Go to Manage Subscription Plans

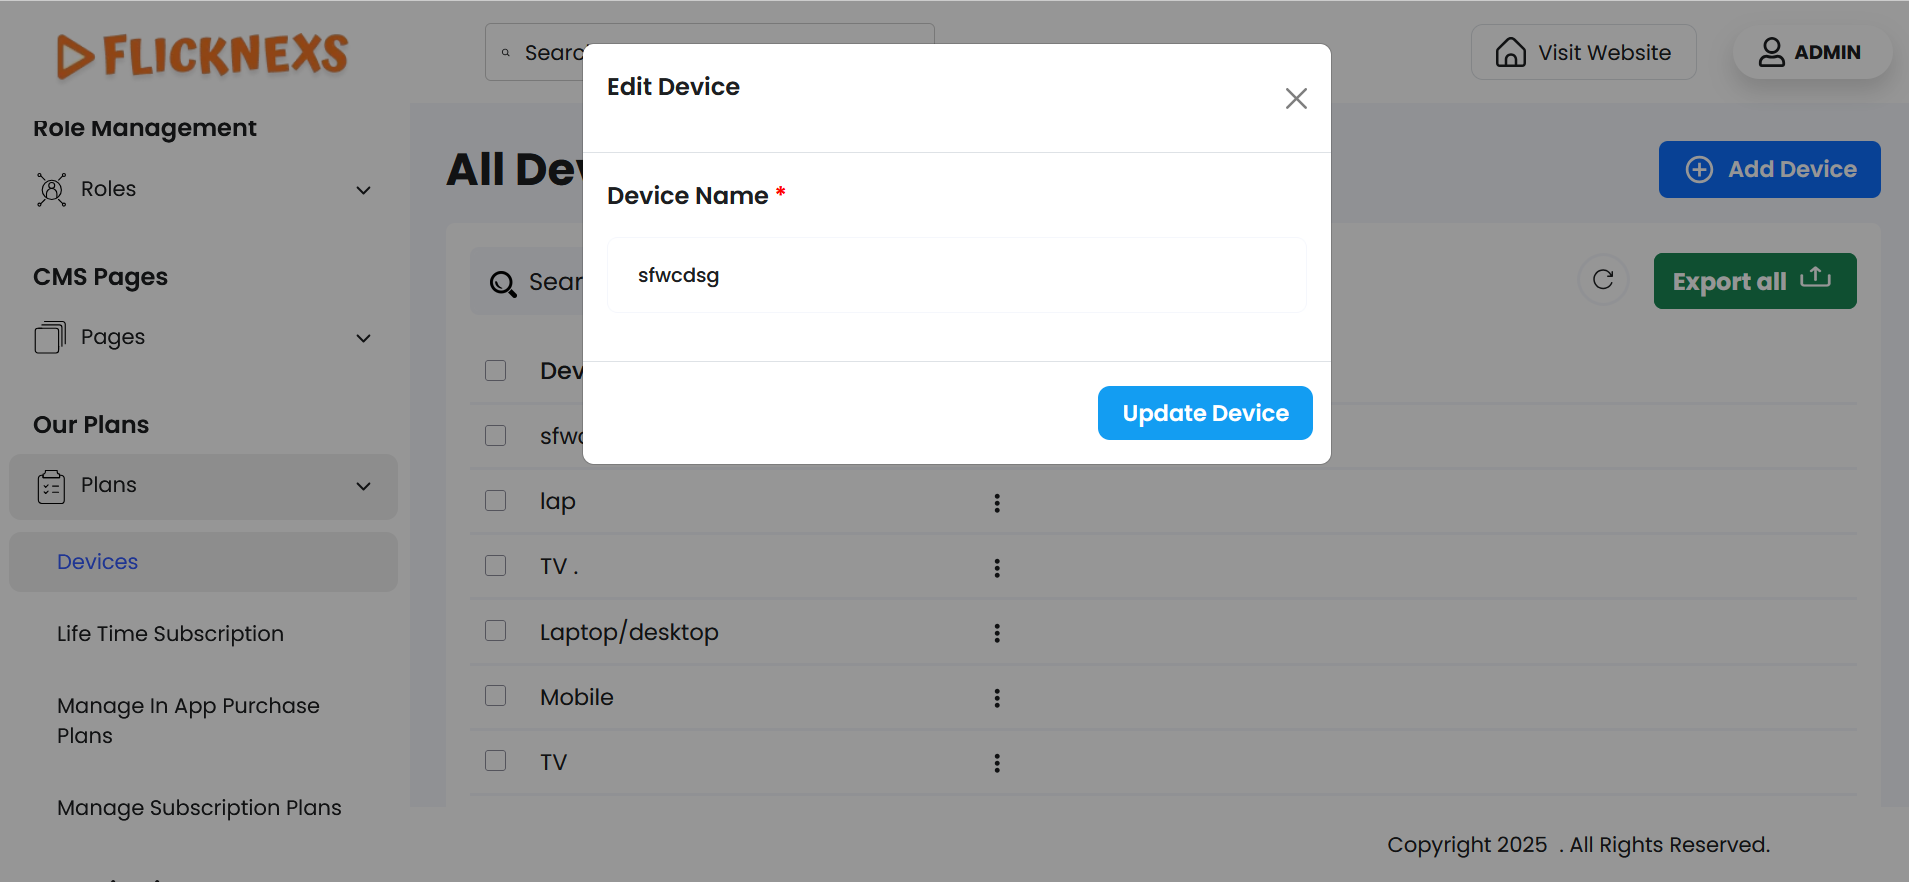coord(199,808)
